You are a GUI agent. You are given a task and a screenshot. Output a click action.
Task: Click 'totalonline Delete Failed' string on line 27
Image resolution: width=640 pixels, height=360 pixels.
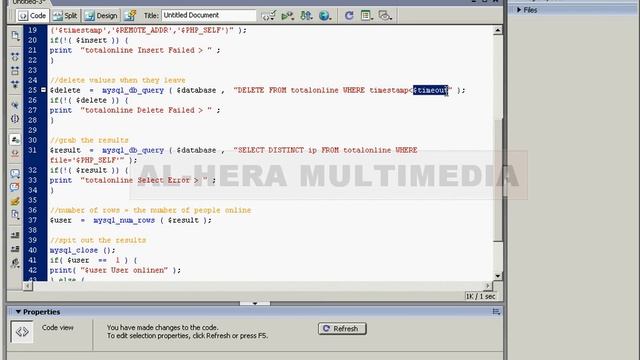pyautogui.click(x=146, y=110)
